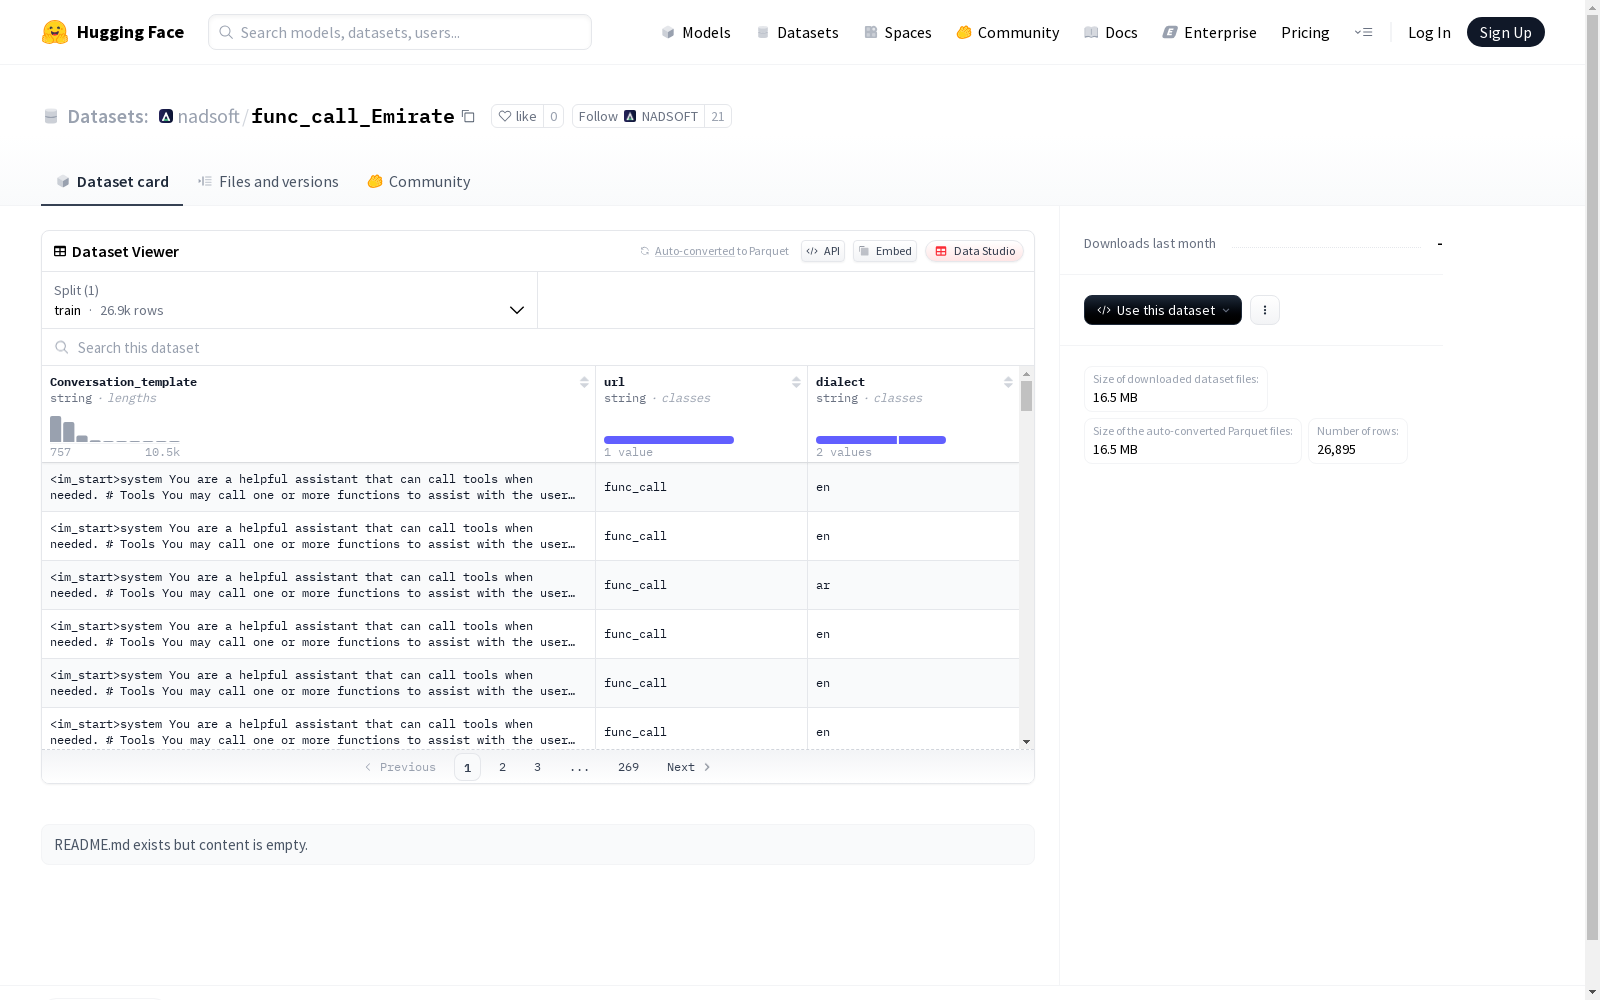Follow the NADSOFT organization
The width and height of the screenshot is (1600, 1000).
click(x=638, y=116)
